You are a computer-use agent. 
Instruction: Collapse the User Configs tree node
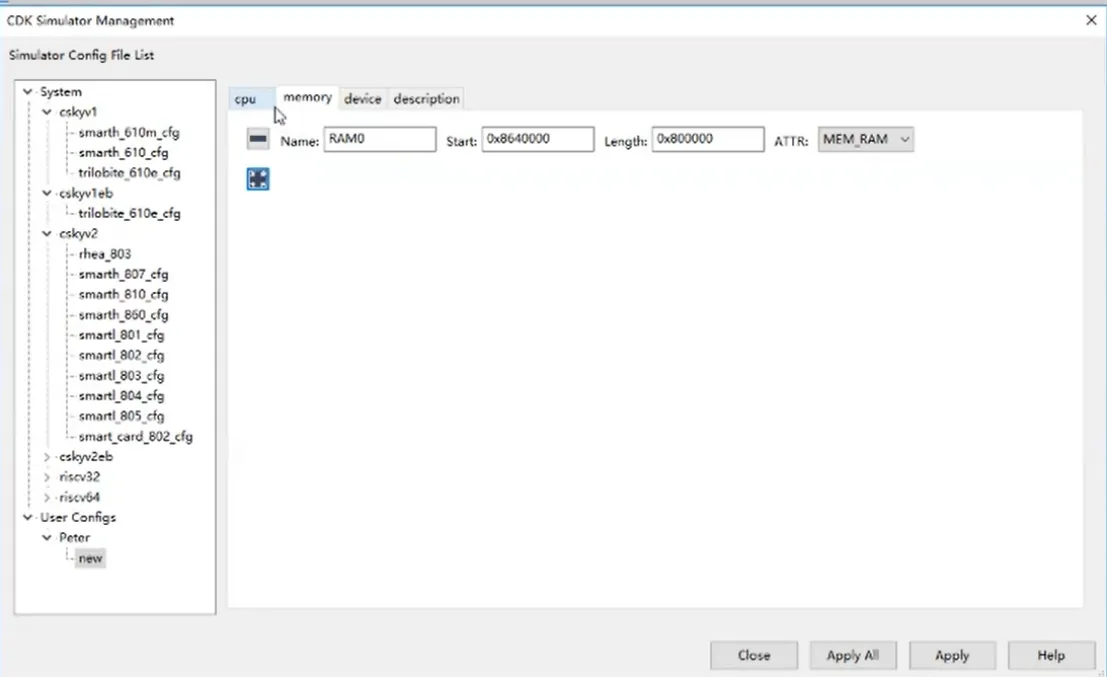(x=28, y=518)
